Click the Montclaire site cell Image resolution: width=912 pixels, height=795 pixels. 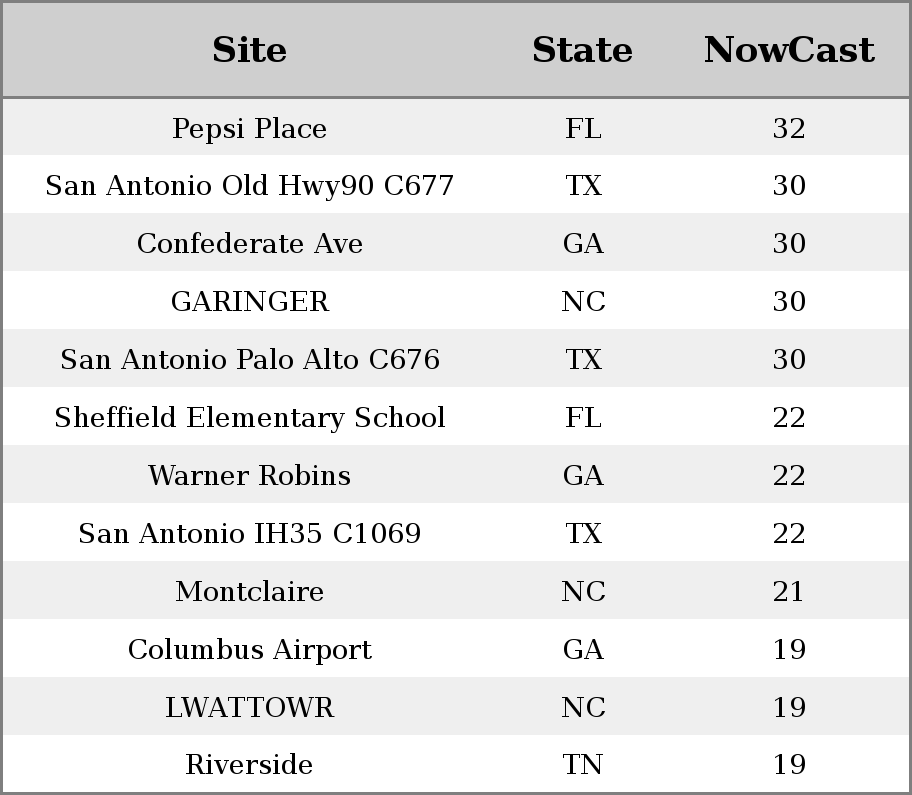click(250, 591)
